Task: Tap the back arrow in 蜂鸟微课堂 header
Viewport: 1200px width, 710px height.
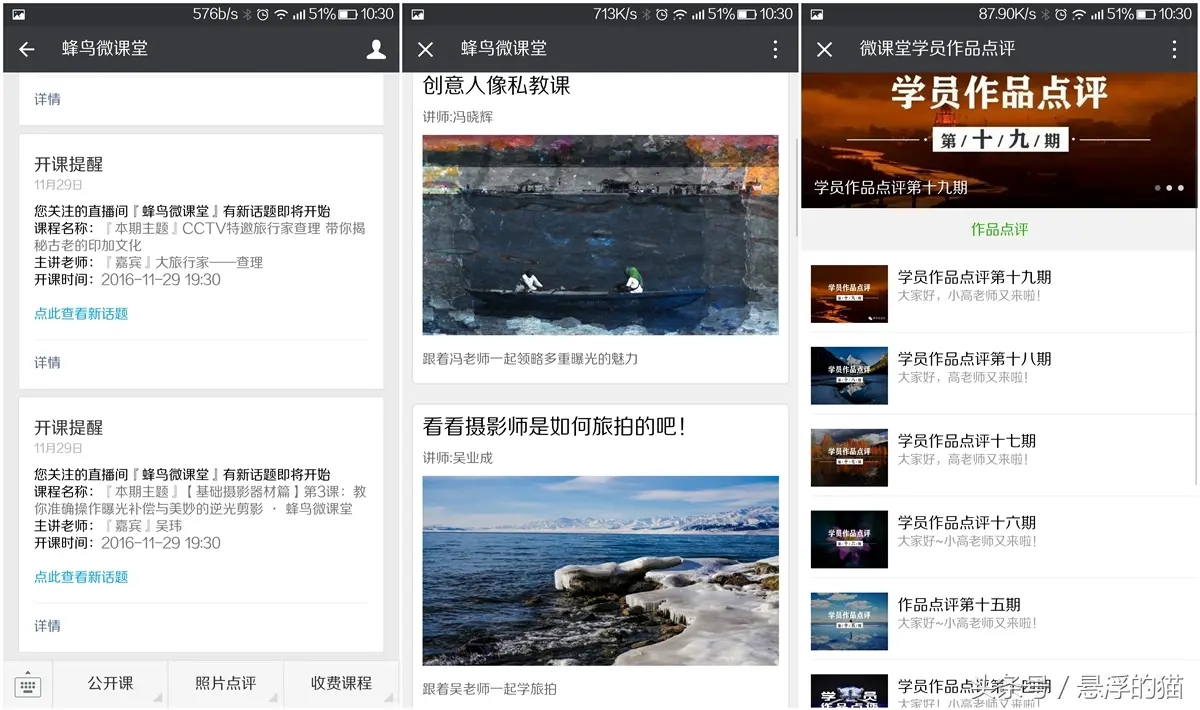Action: 25,48
